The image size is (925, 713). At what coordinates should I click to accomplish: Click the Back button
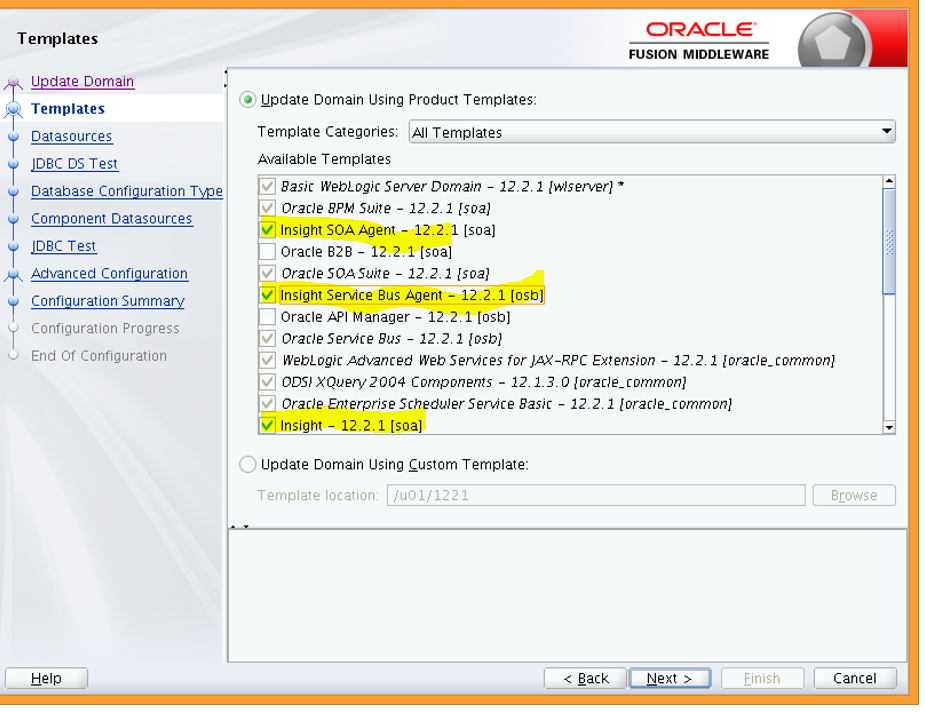[x=585, y=678]
